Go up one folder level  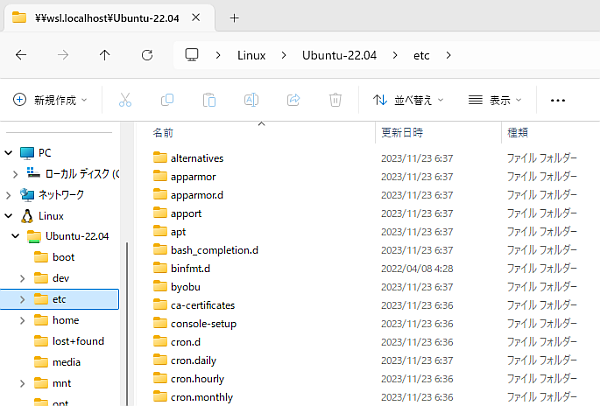pos(104,55)
